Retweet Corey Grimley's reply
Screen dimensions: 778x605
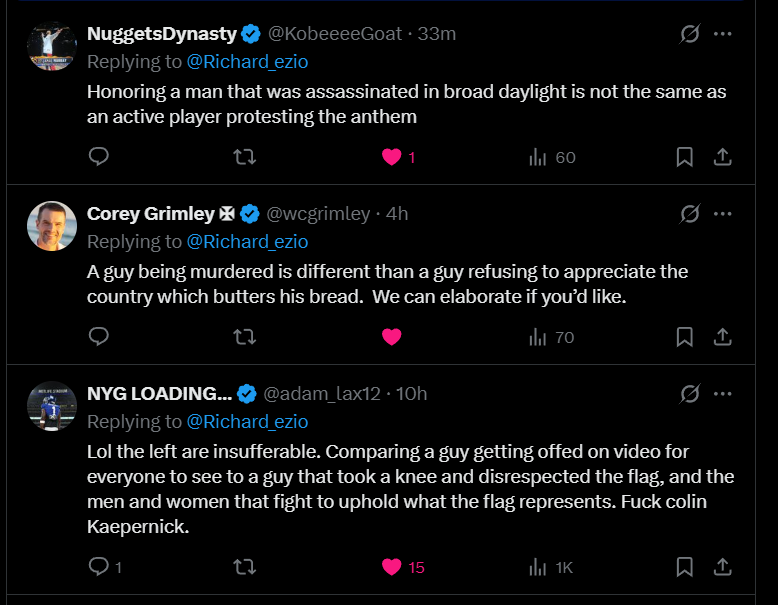point(244,337)
